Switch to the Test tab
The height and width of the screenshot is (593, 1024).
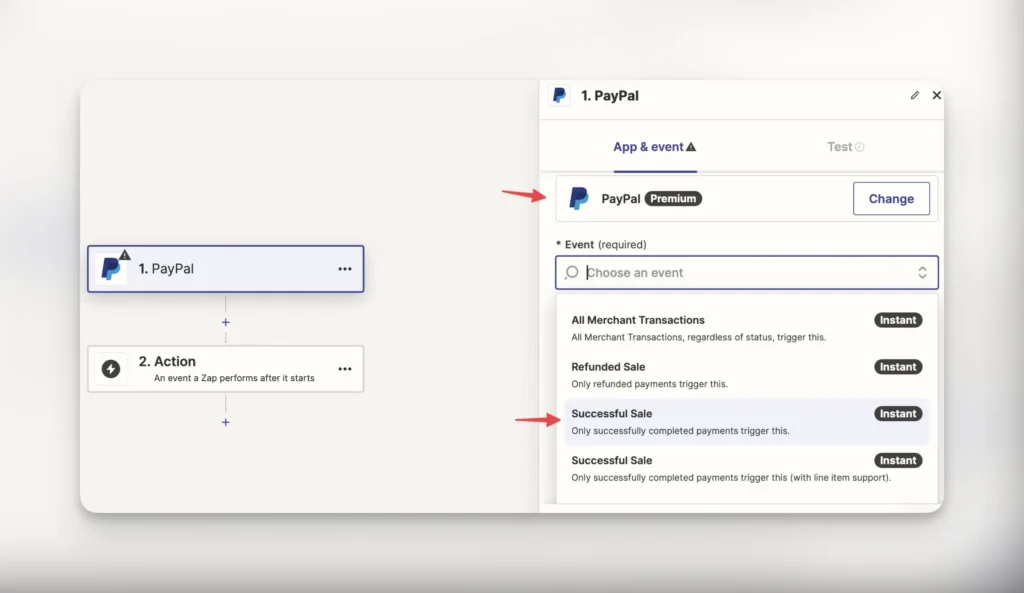click(845, 147)
